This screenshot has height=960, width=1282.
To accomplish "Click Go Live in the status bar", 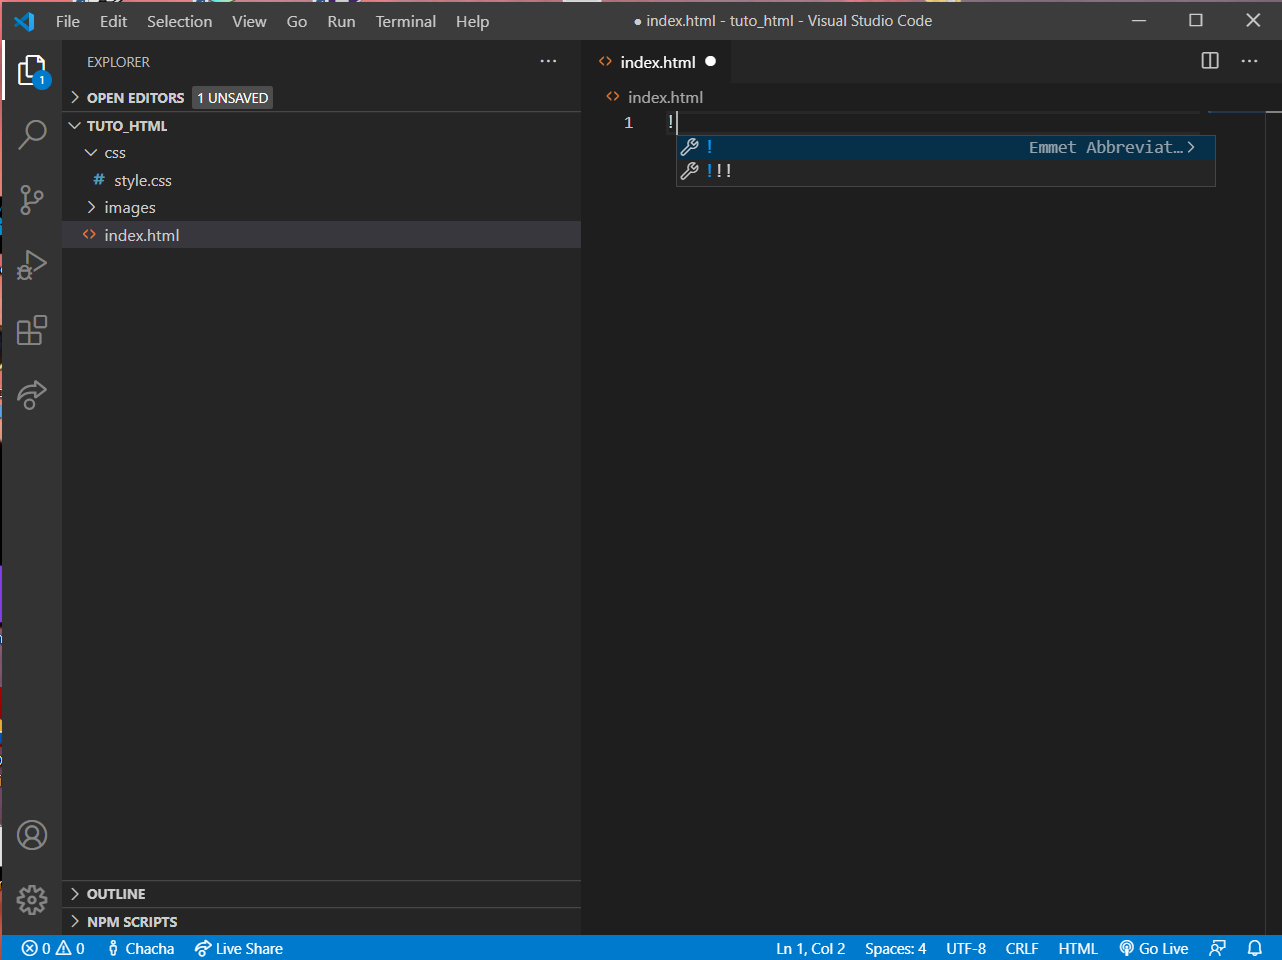I will (x=1154, y=948).
